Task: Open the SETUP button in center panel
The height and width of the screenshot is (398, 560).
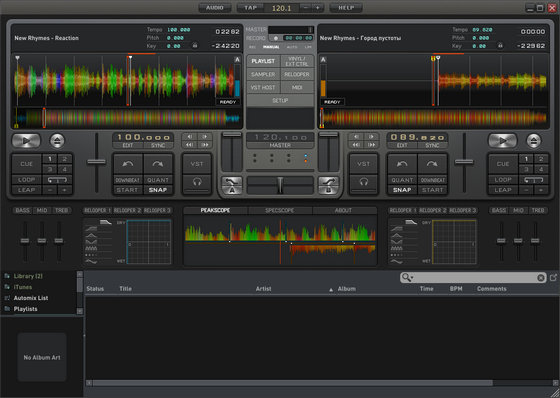Action: (x=280, y=100)
